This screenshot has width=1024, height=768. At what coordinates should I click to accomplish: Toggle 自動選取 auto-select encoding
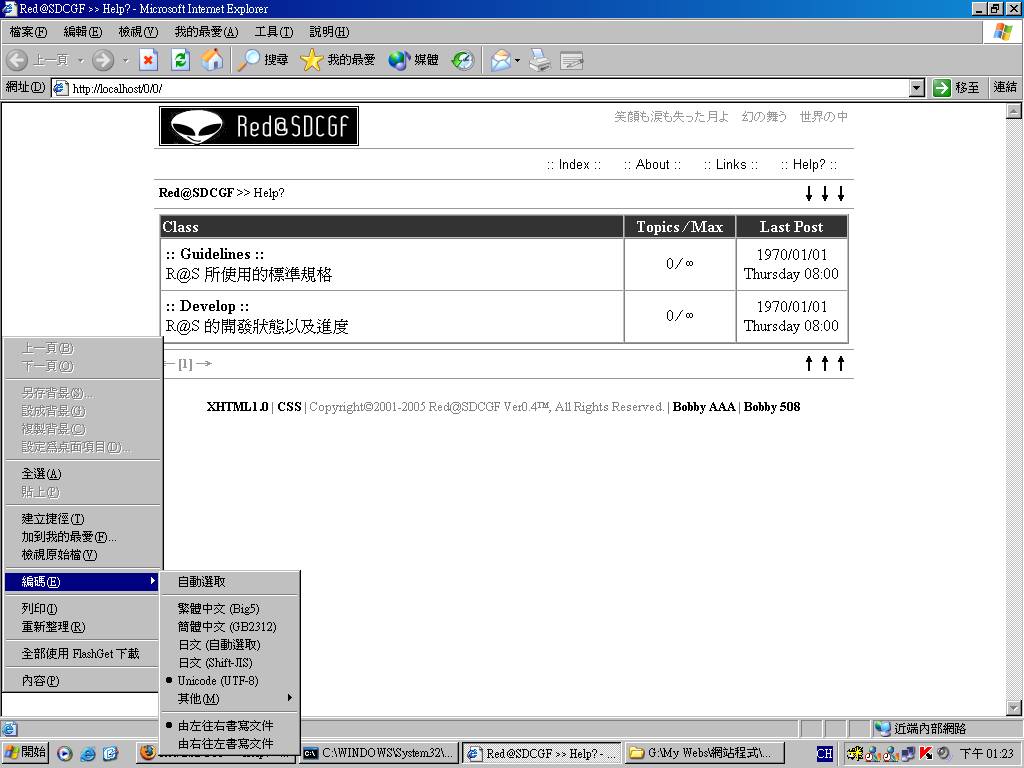tap(229, 582)
